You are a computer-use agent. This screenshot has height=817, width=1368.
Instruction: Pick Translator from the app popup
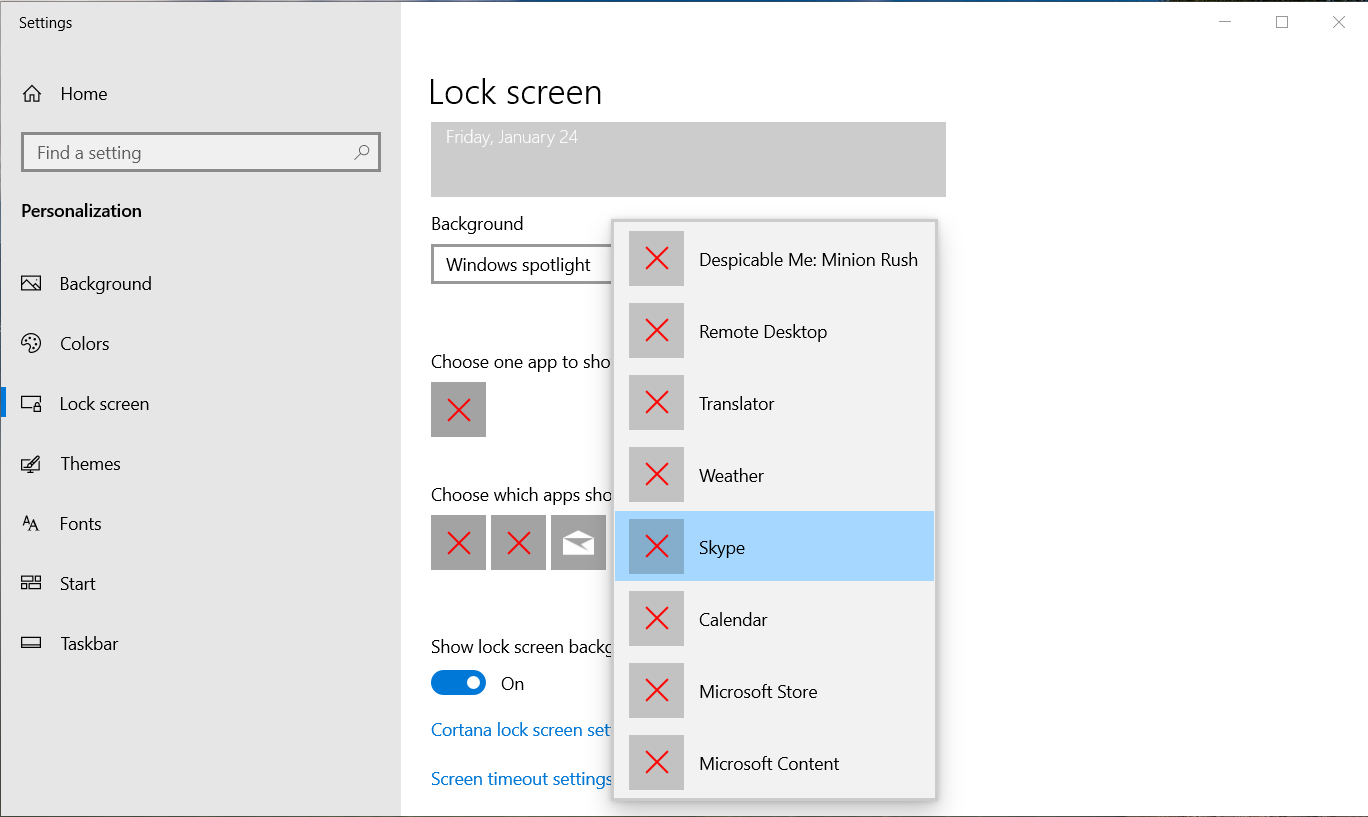774,403
